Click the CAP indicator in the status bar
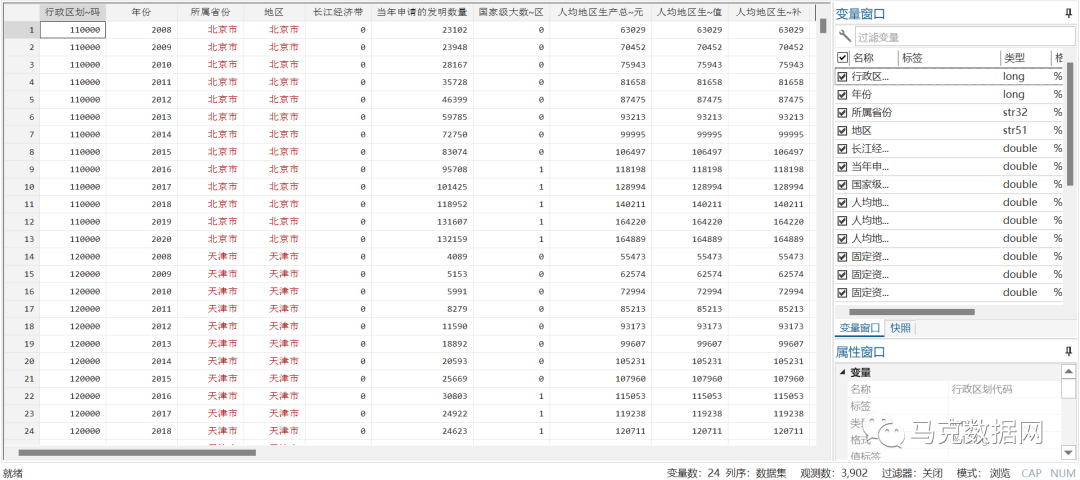Image resolution: width=1080 pixels, height=480 pixels. pos(1031,473)
